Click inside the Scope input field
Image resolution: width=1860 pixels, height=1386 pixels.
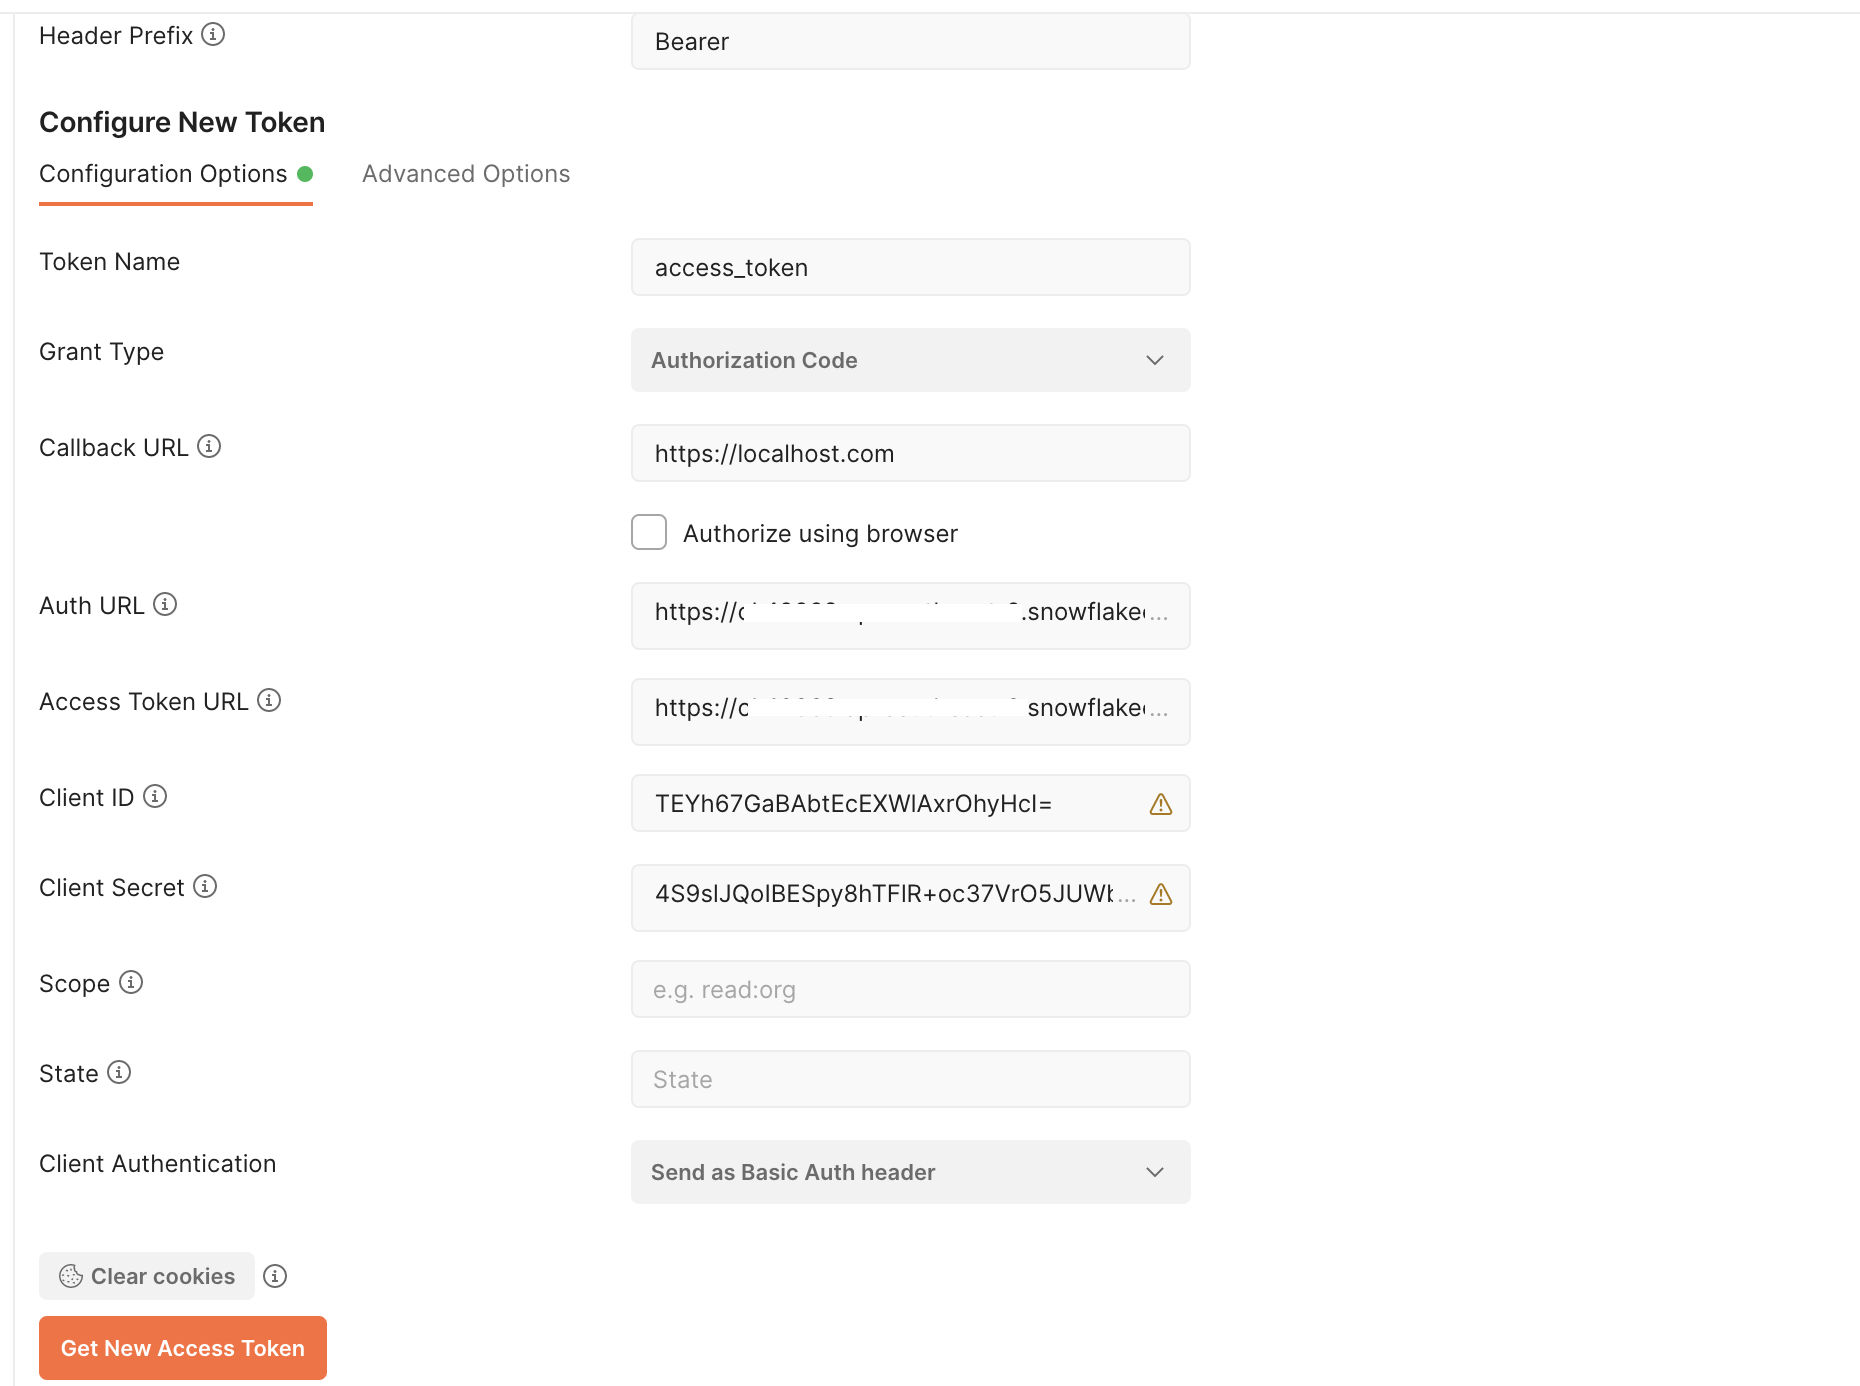point(909,988)
